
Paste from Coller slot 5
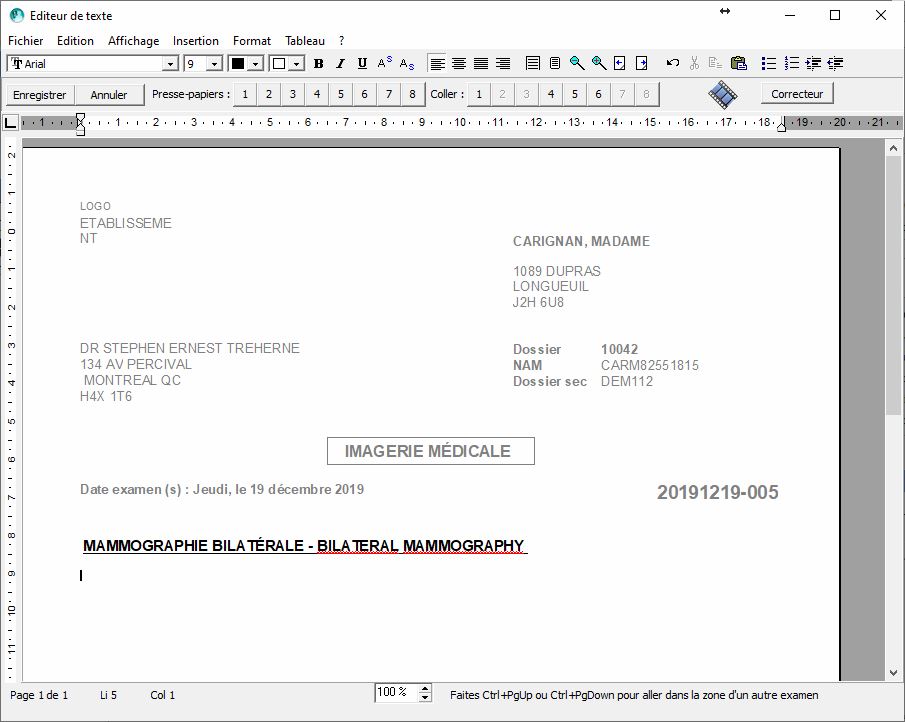coord(575,95)
